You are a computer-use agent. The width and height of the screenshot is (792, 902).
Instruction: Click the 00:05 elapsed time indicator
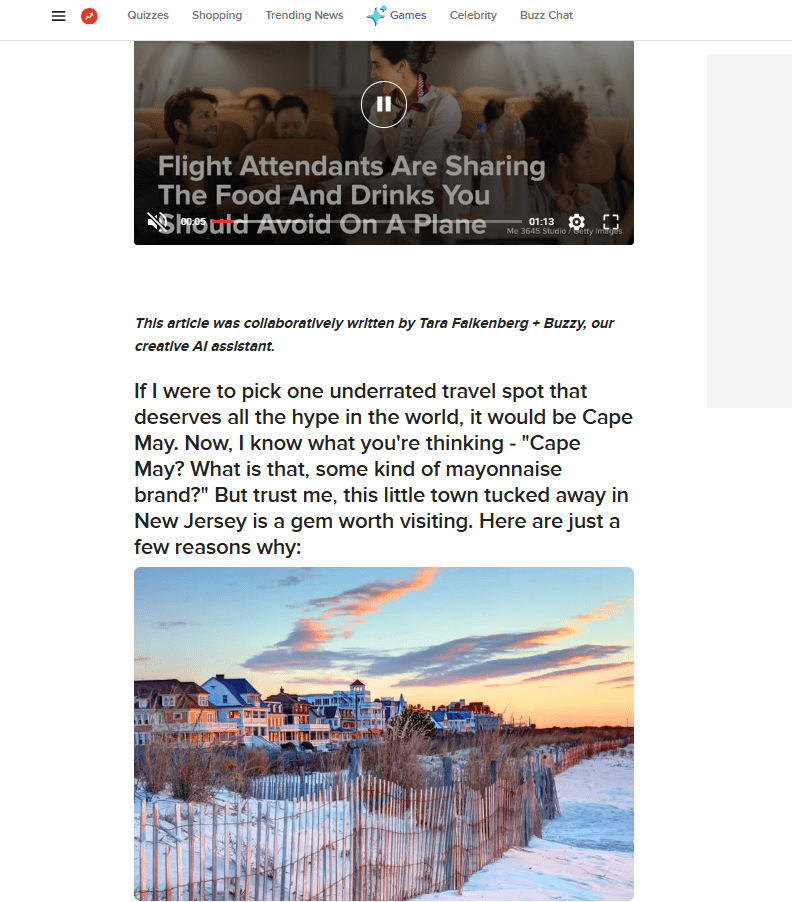point(193,221)
